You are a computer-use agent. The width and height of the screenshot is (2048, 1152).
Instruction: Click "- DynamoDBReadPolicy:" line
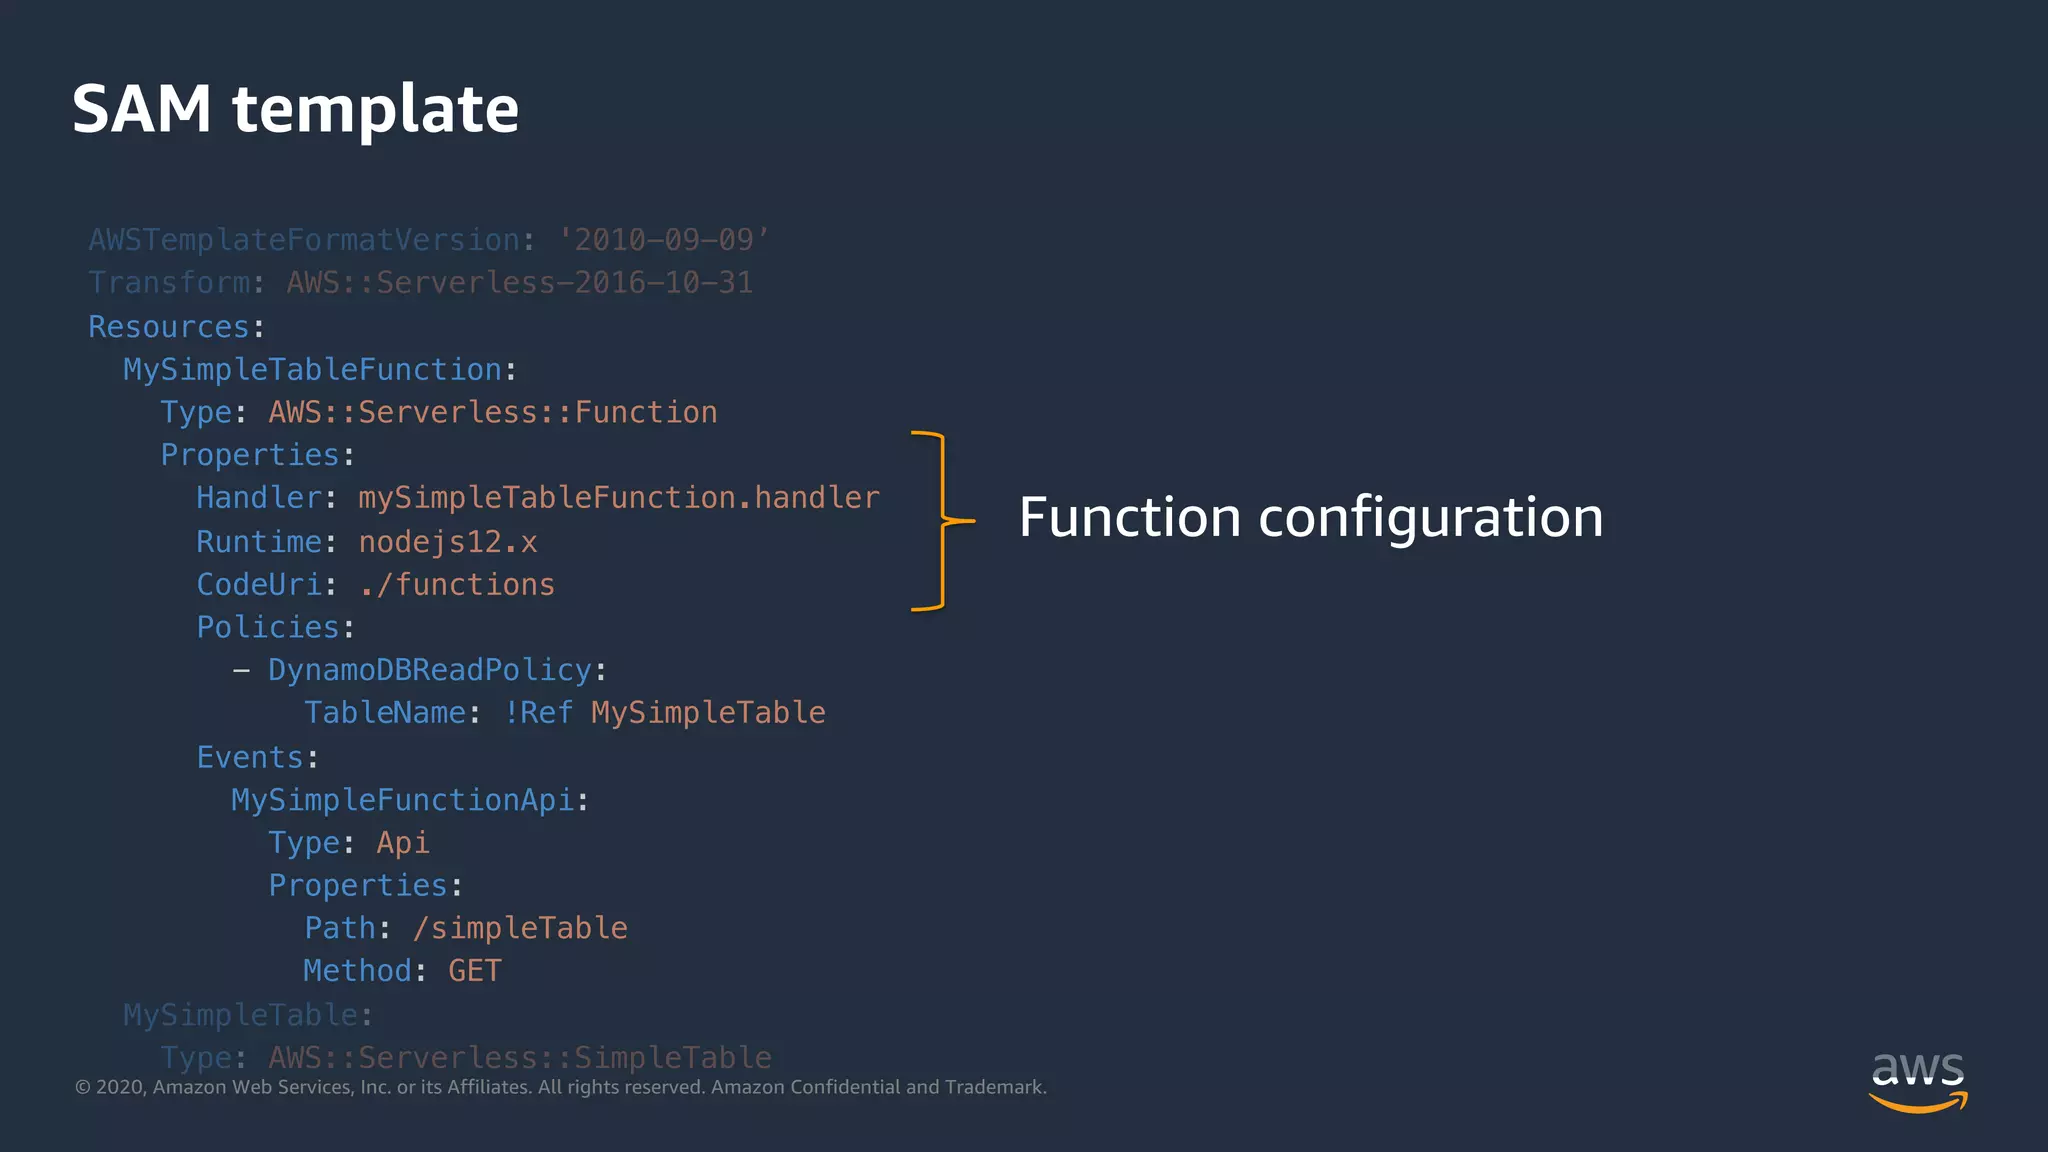click(x=420, y=671)
